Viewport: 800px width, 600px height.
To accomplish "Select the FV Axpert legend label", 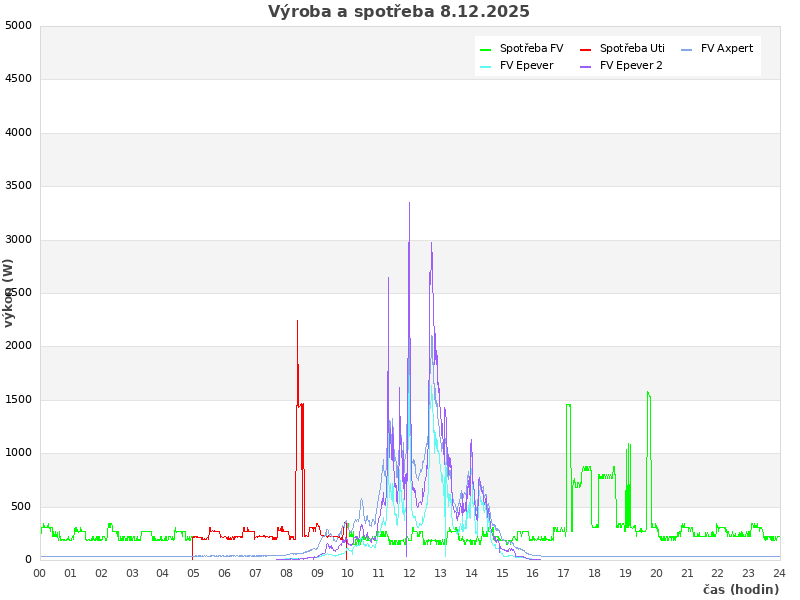I will (x=727, y=49).
